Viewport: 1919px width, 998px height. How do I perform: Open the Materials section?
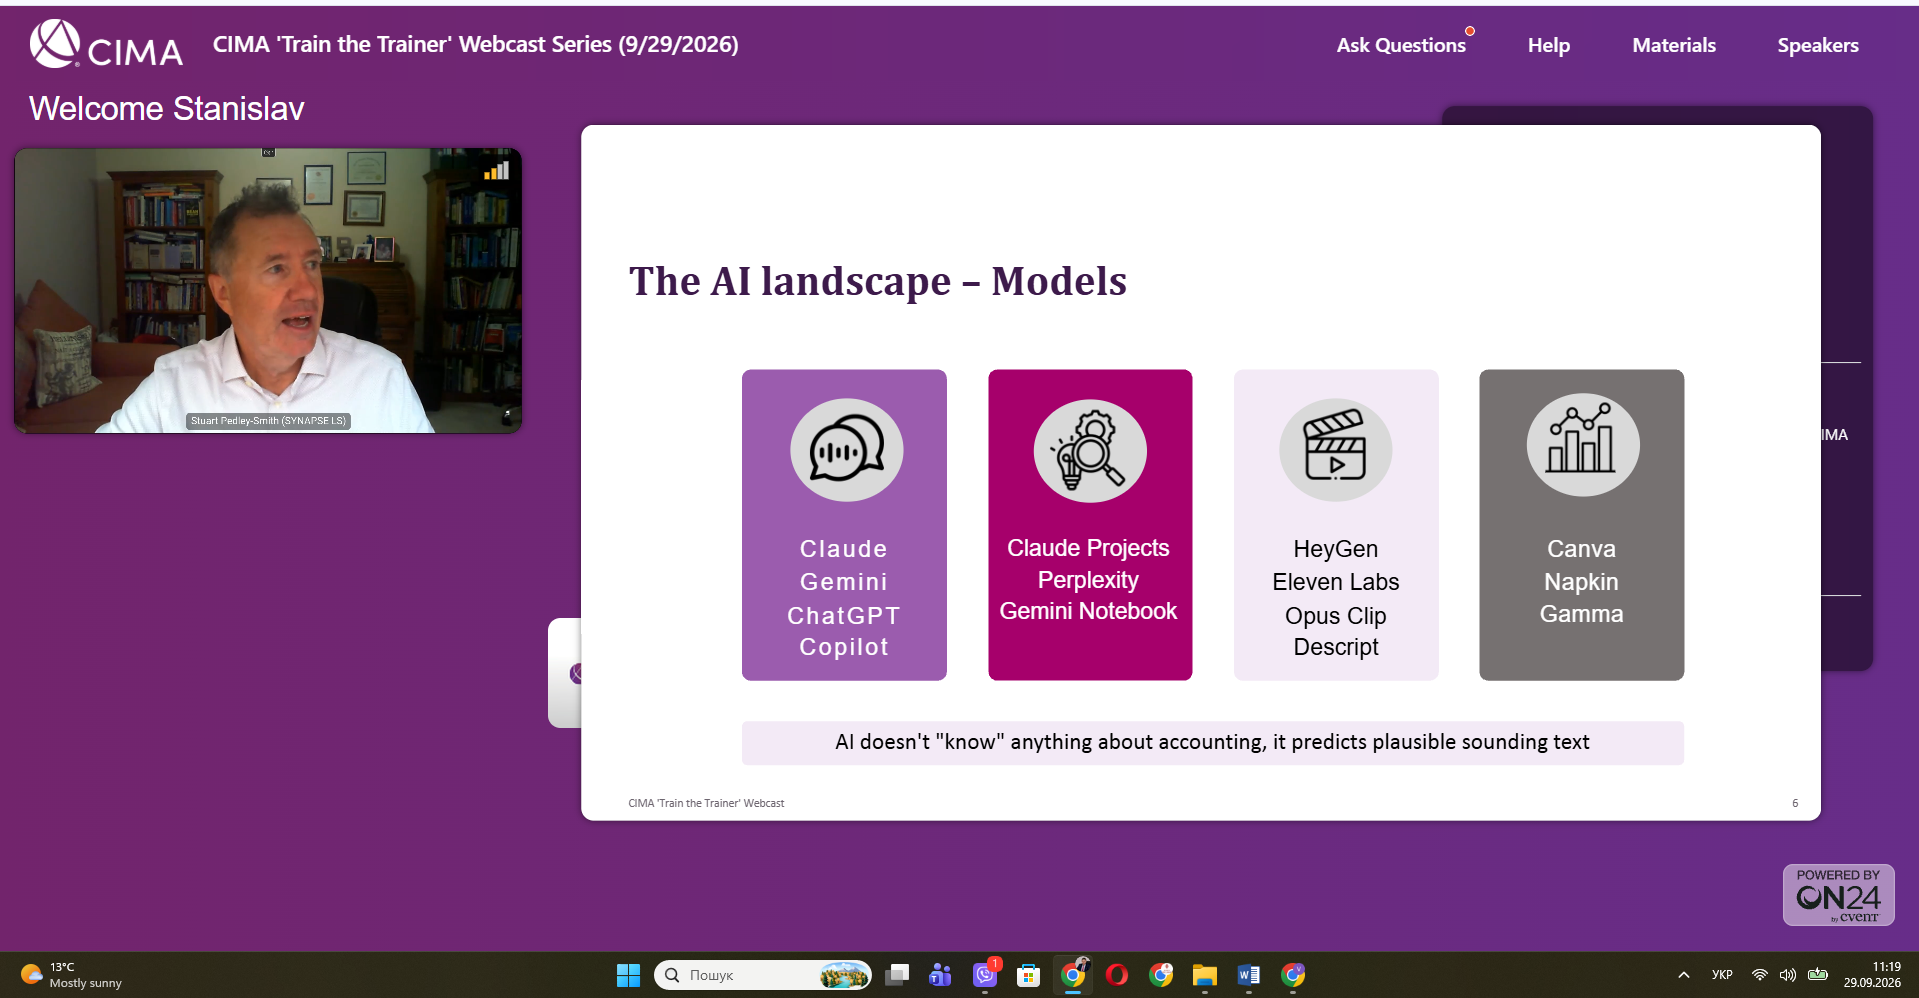click(x=1673, y=45)
